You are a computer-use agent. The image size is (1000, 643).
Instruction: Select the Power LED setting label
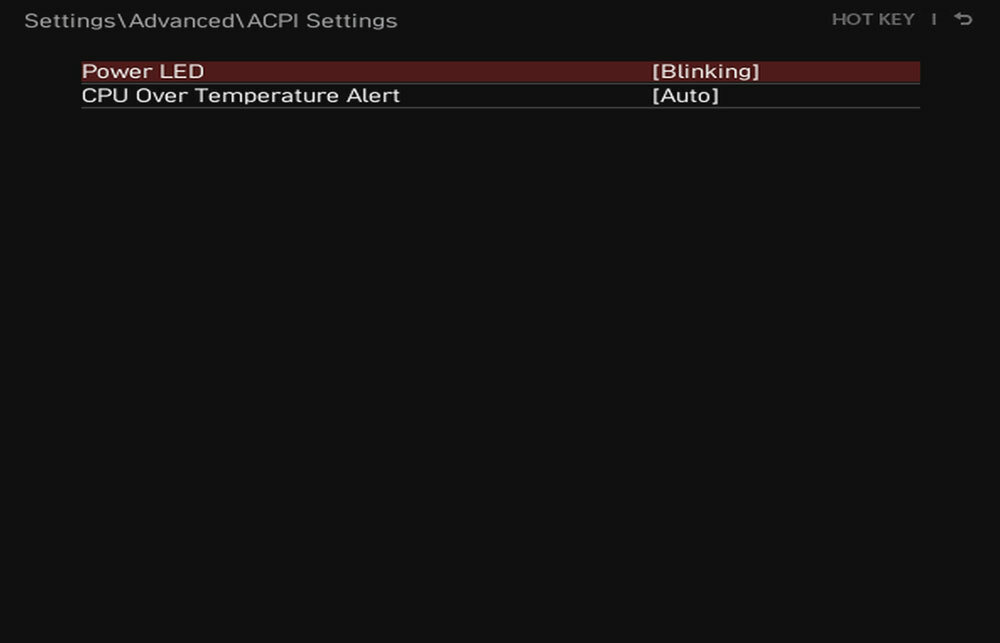pos(143,71)
